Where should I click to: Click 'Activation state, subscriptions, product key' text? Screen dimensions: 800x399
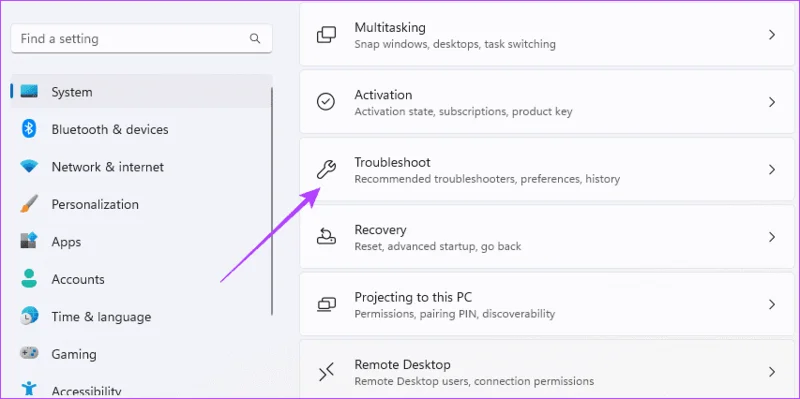[463, 111]
